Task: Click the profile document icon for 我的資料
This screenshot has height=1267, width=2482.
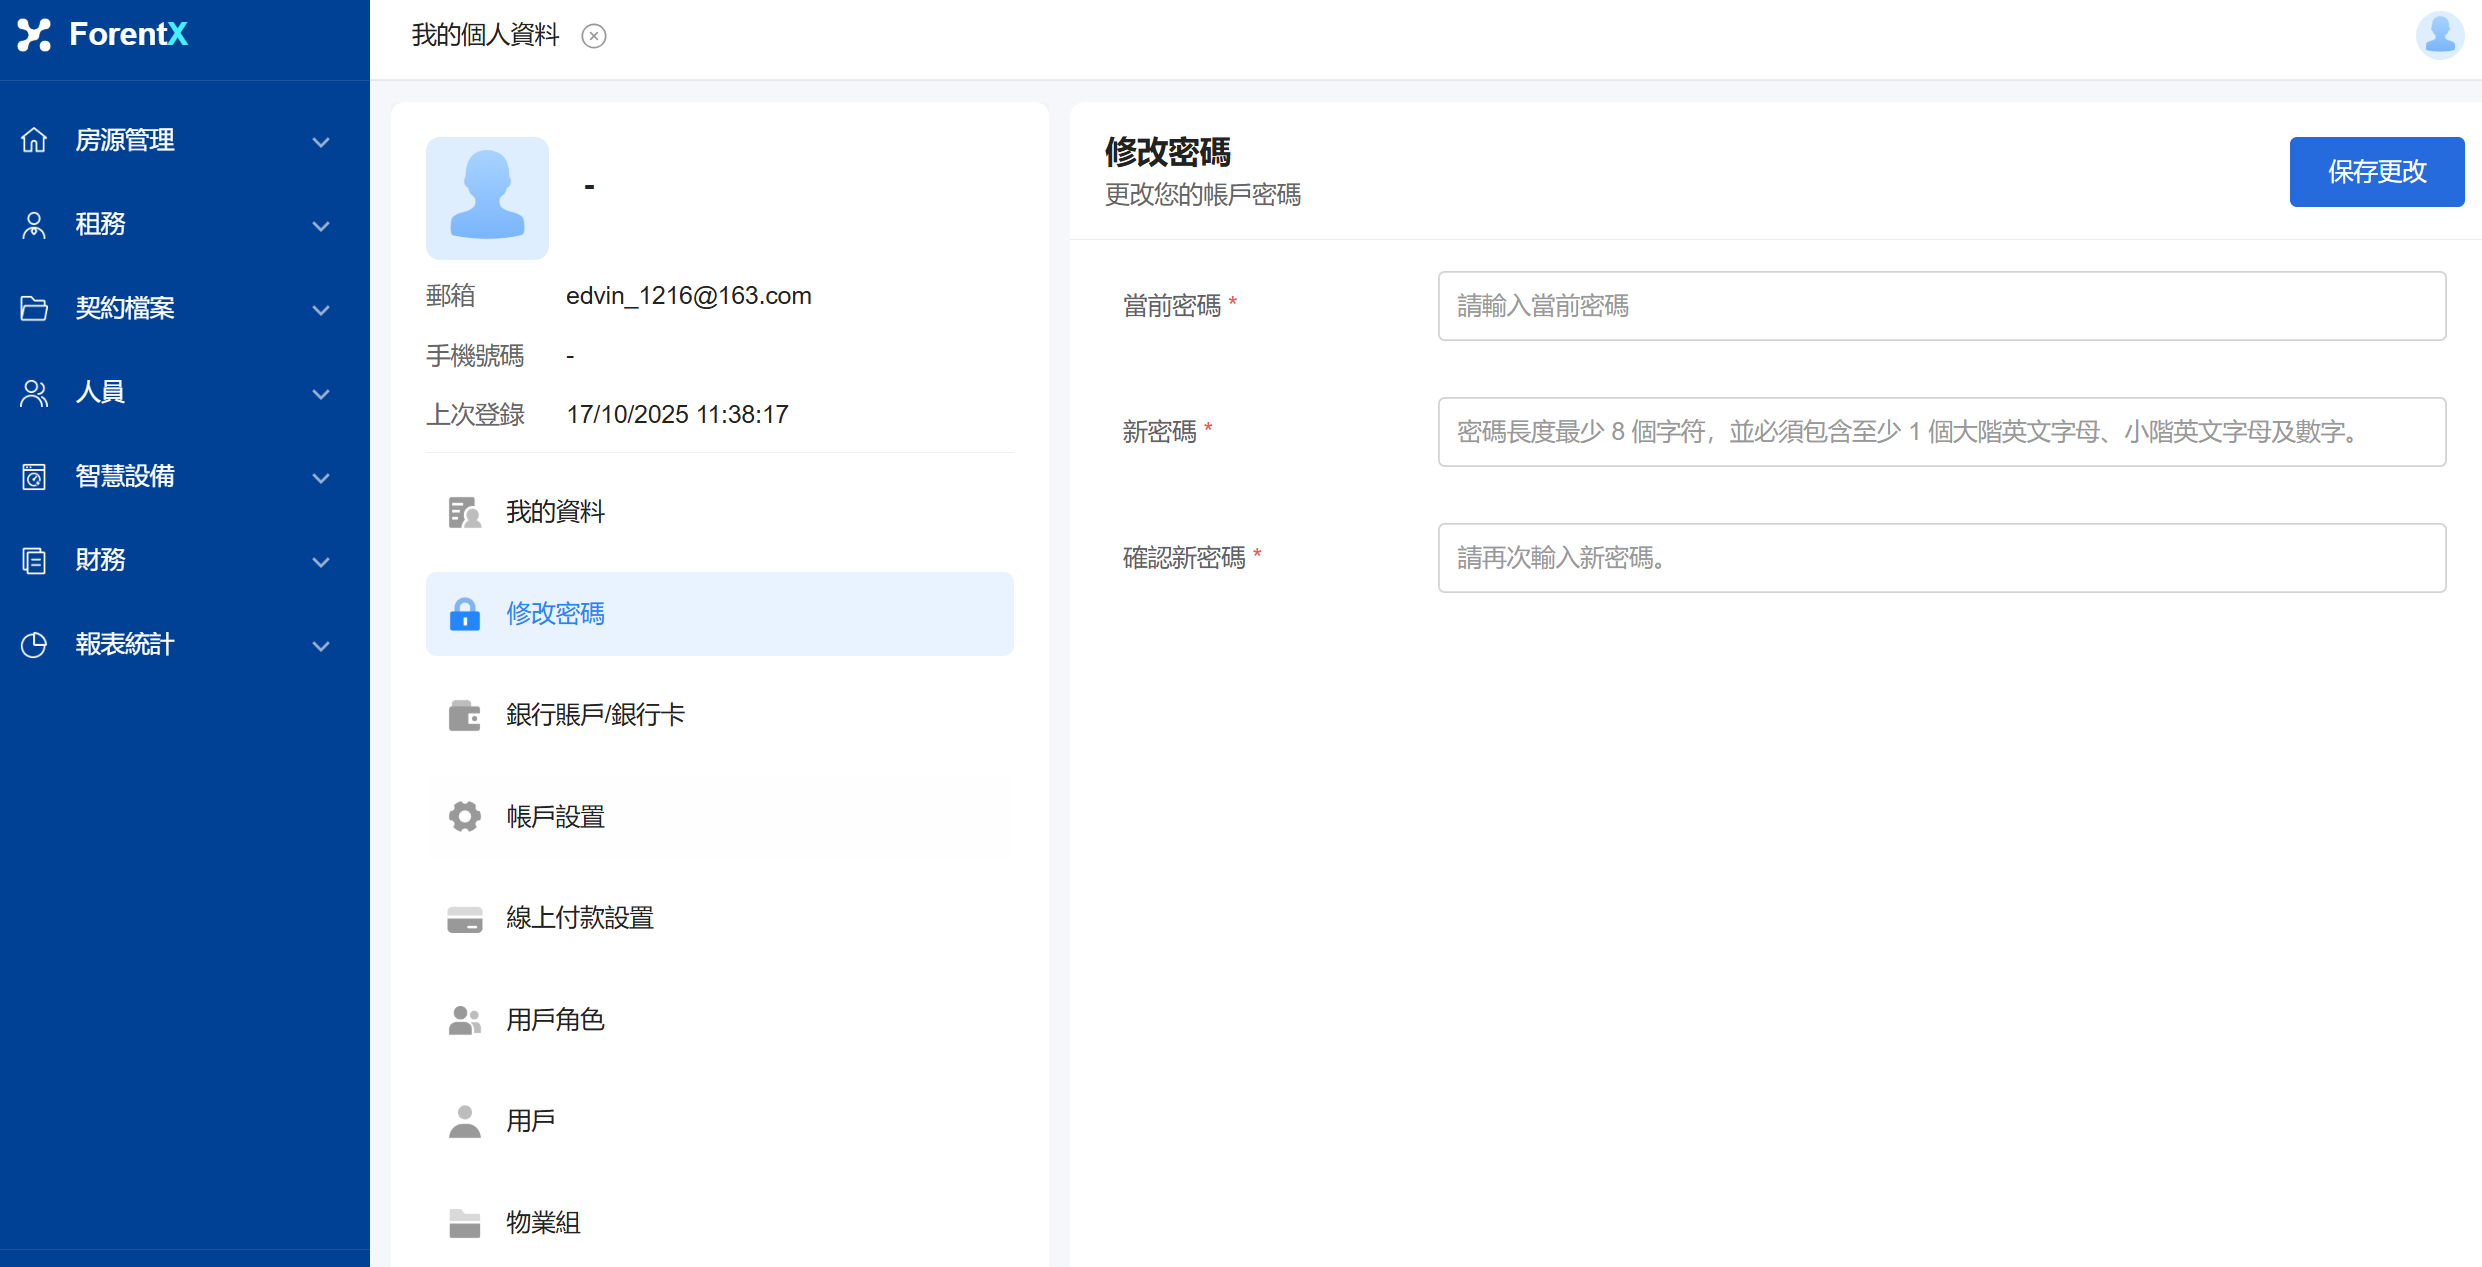Action: 464,512
